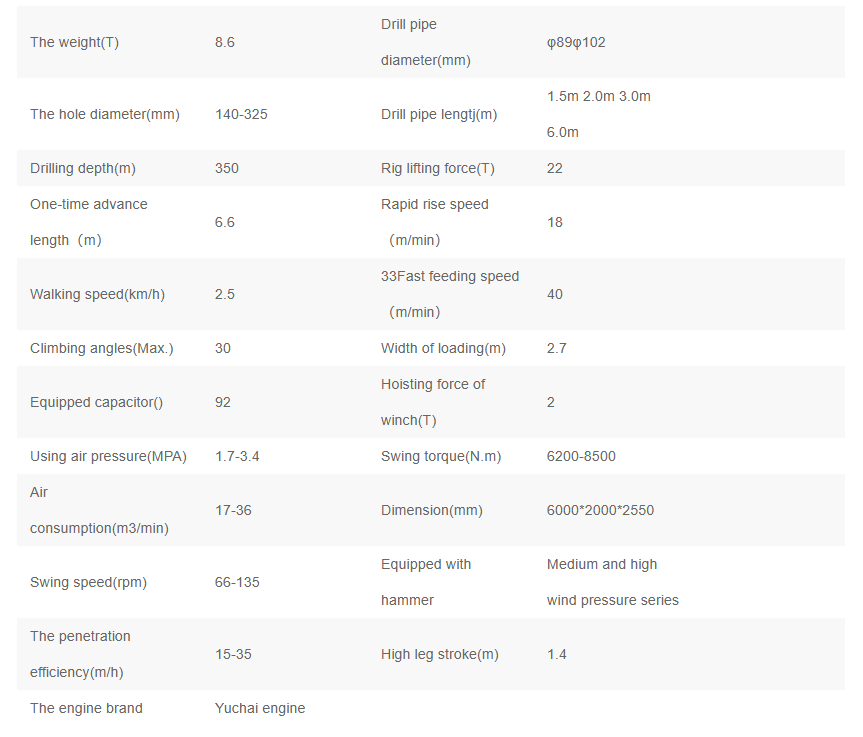Screen dimensions: 863x737
Task: Click the 'Drill pipe diameter(mm)' label
Action: (x=425, y=42)
